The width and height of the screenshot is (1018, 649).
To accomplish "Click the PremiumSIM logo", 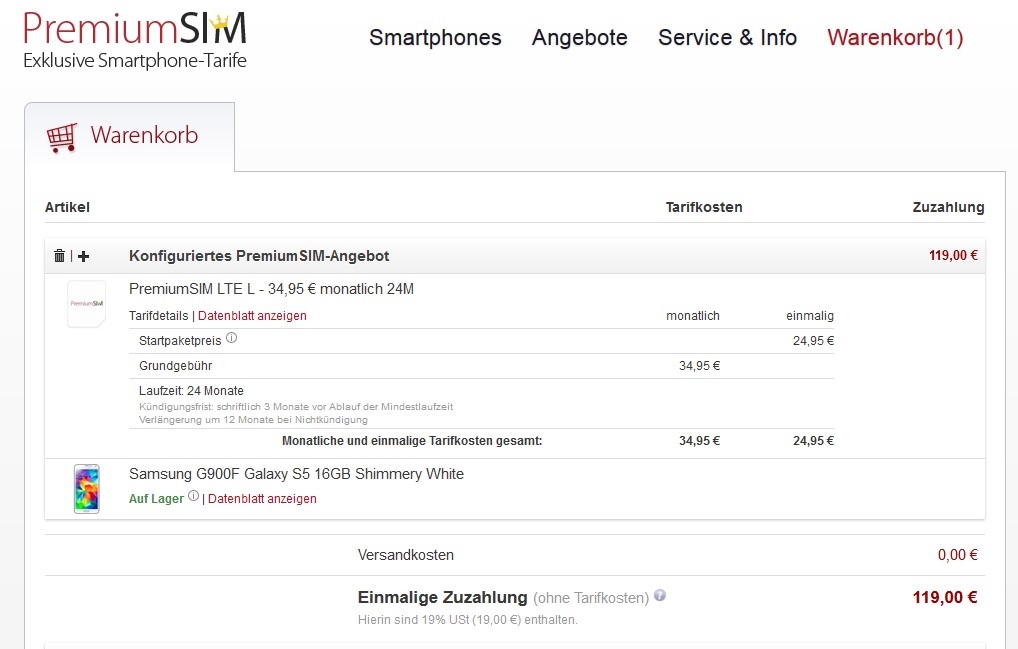I will pyautogui.click(x=135, y=39).
